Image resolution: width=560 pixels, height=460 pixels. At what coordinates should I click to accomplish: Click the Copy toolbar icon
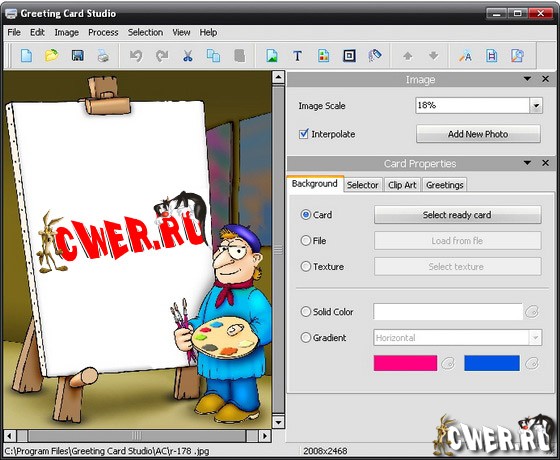(213, 56)
